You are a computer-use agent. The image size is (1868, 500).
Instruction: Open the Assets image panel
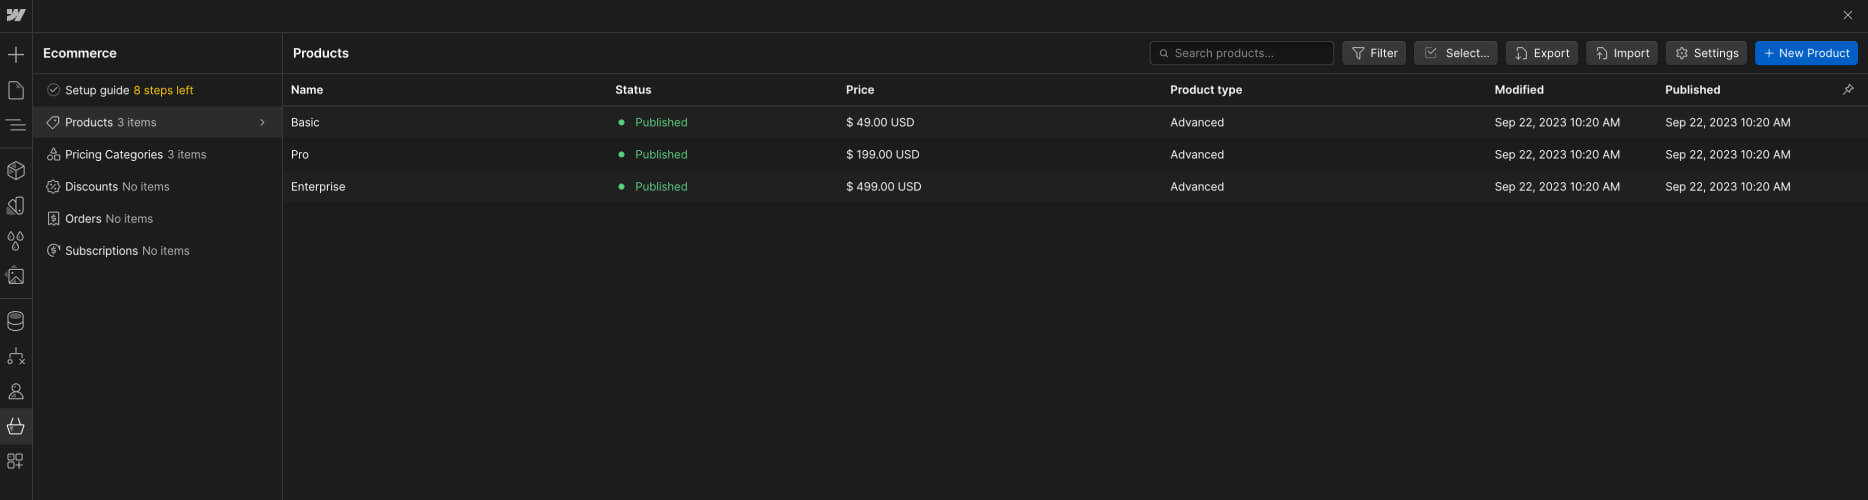16,276
